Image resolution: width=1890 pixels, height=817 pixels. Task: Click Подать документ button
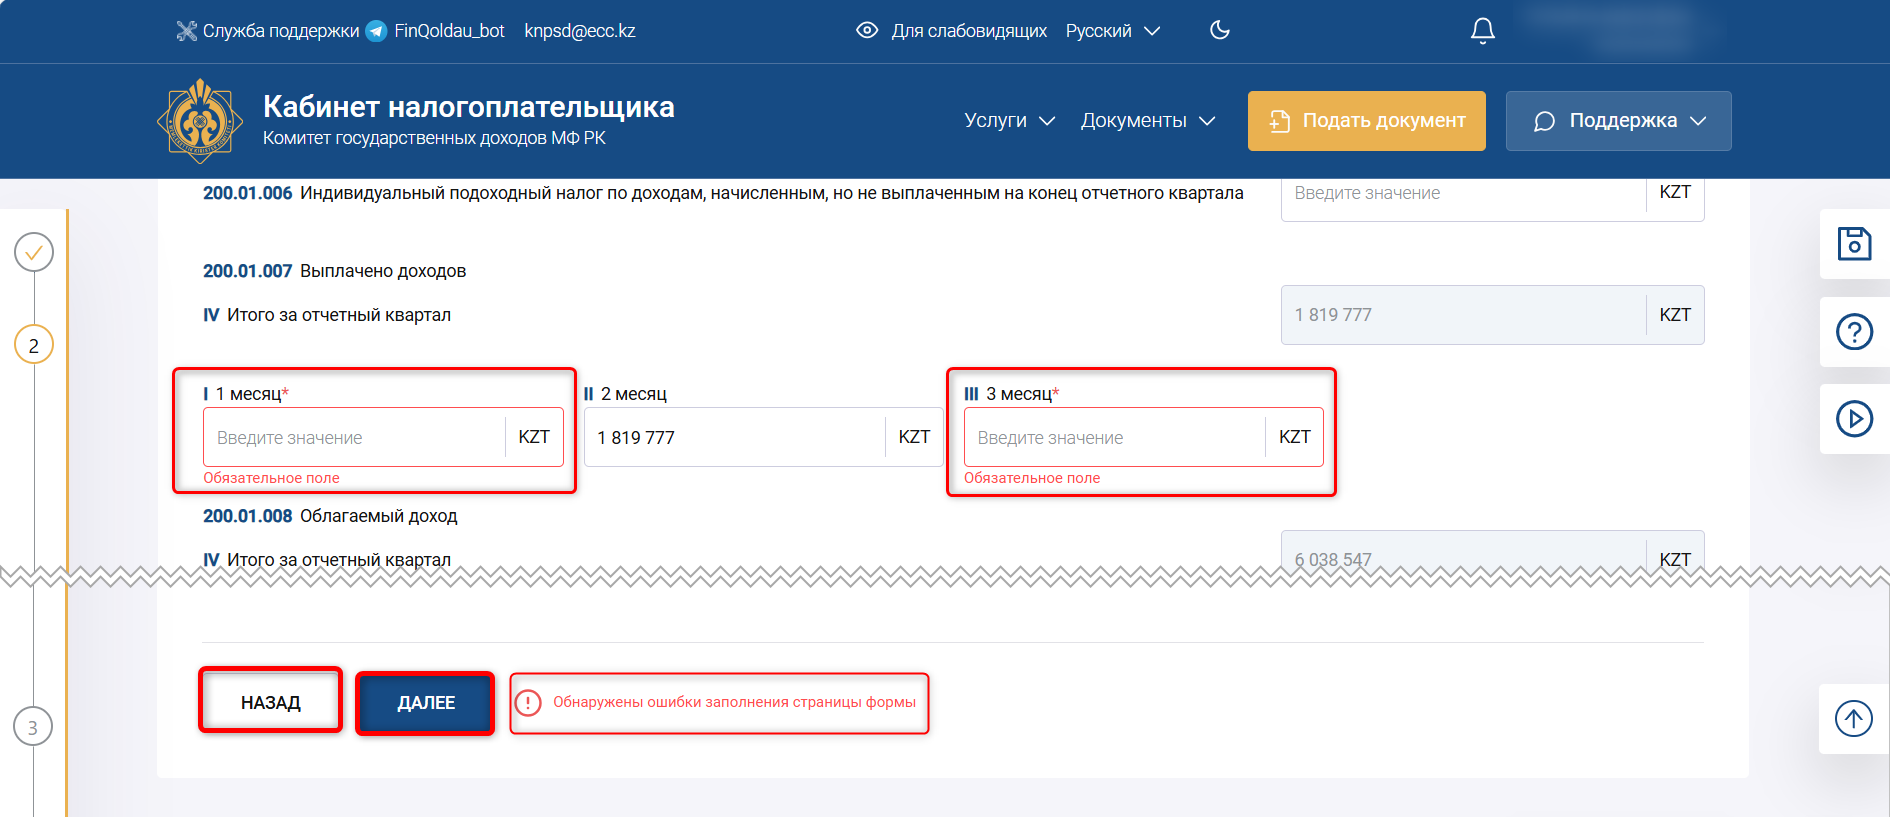tap(1366, 121)
